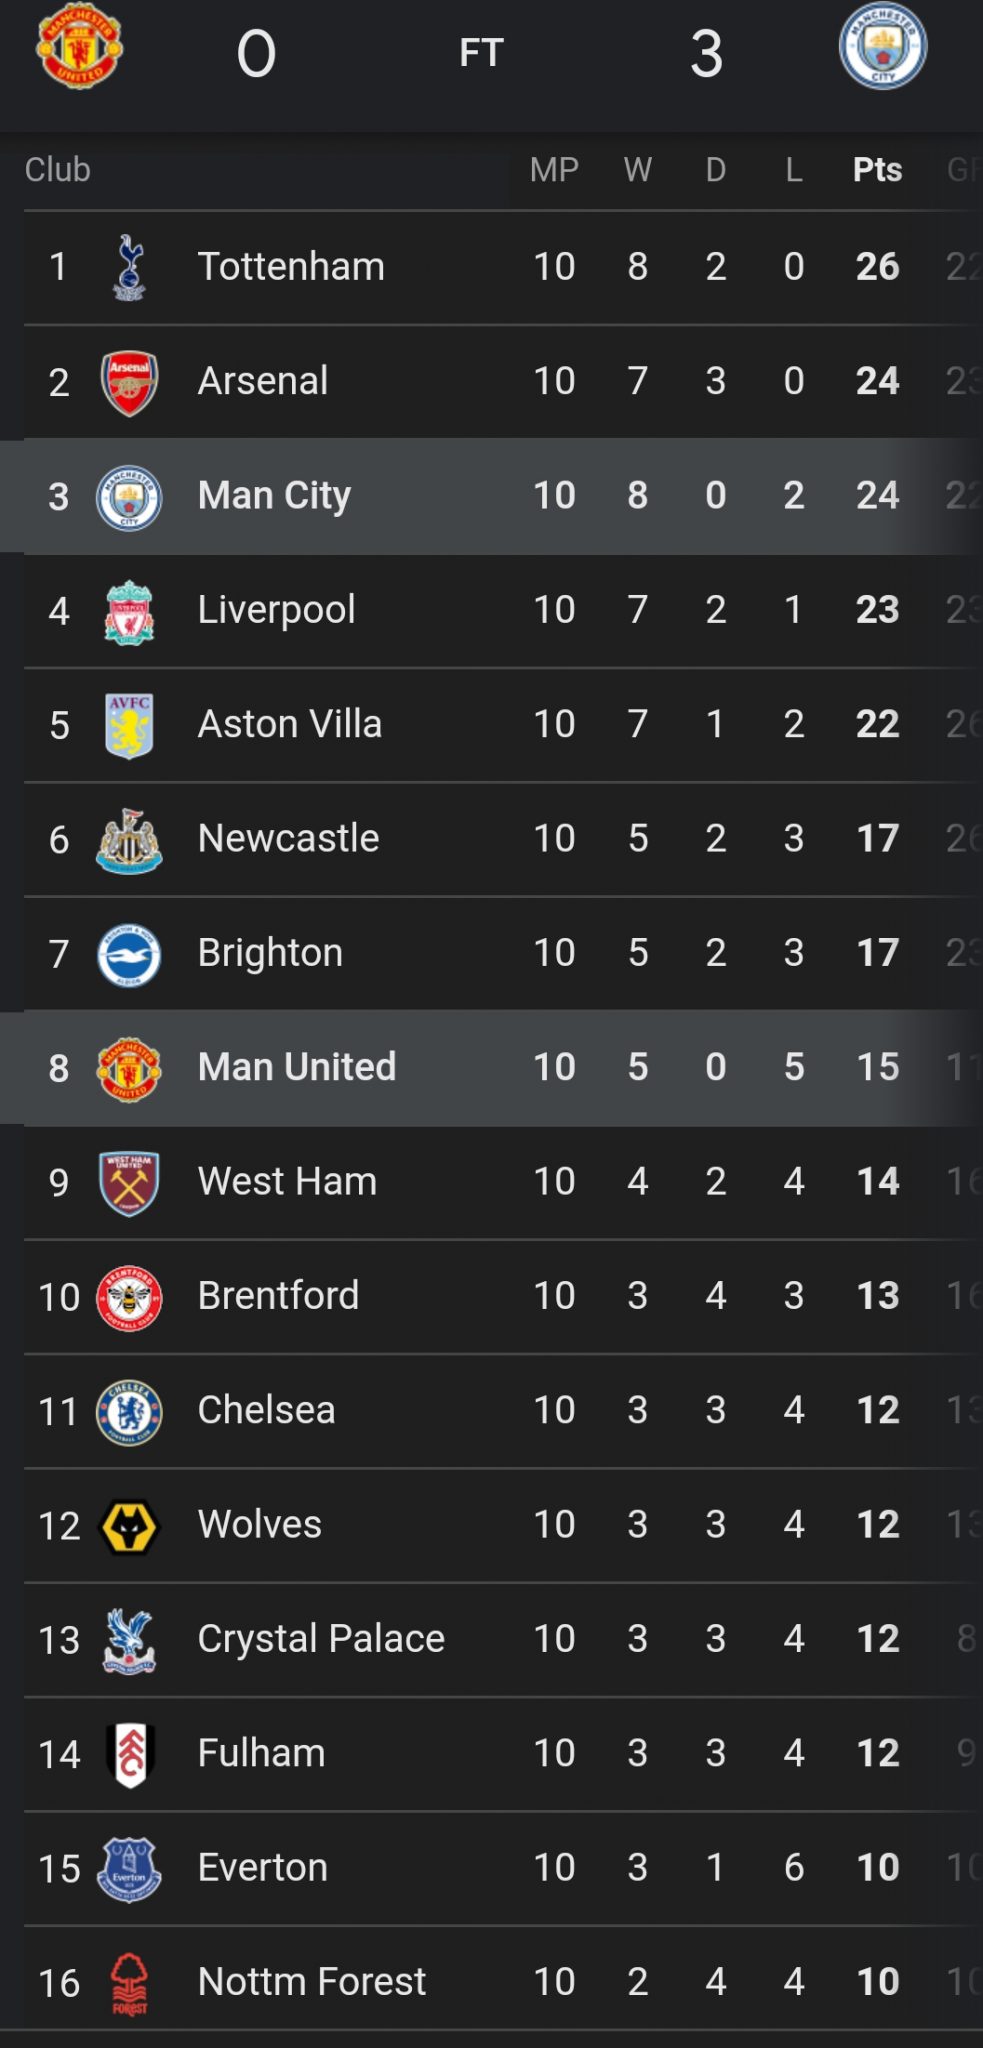Tap the Club column header

click(x=58, y=170)
